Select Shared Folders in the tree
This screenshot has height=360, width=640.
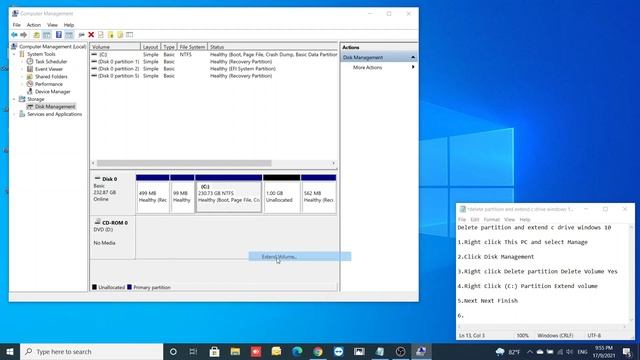51,76
